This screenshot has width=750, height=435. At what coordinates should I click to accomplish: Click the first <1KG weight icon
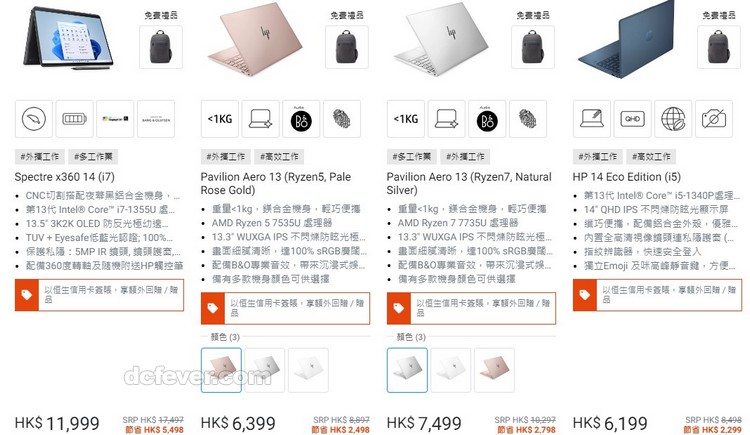[220, 119]
